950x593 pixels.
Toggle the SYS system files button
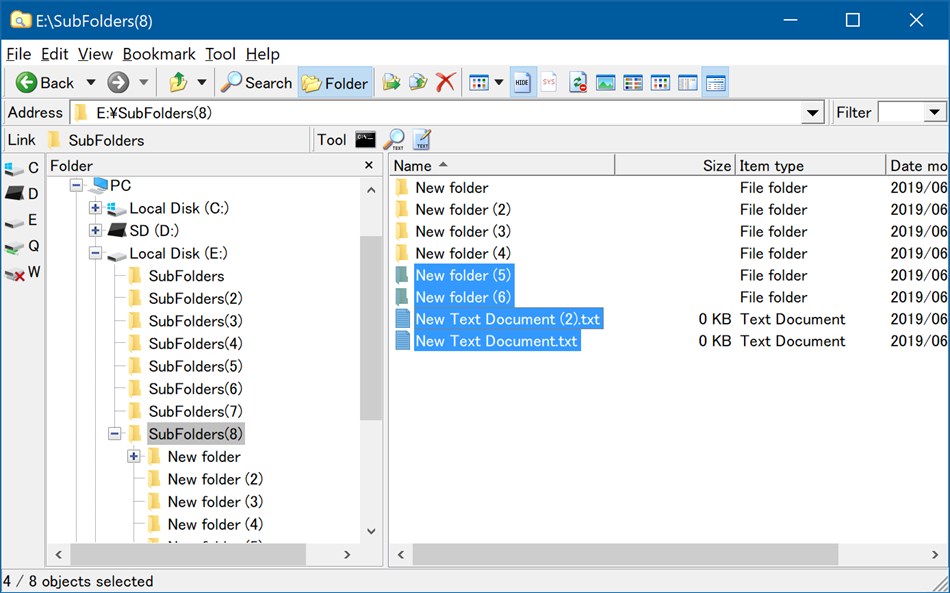[549, 82]
